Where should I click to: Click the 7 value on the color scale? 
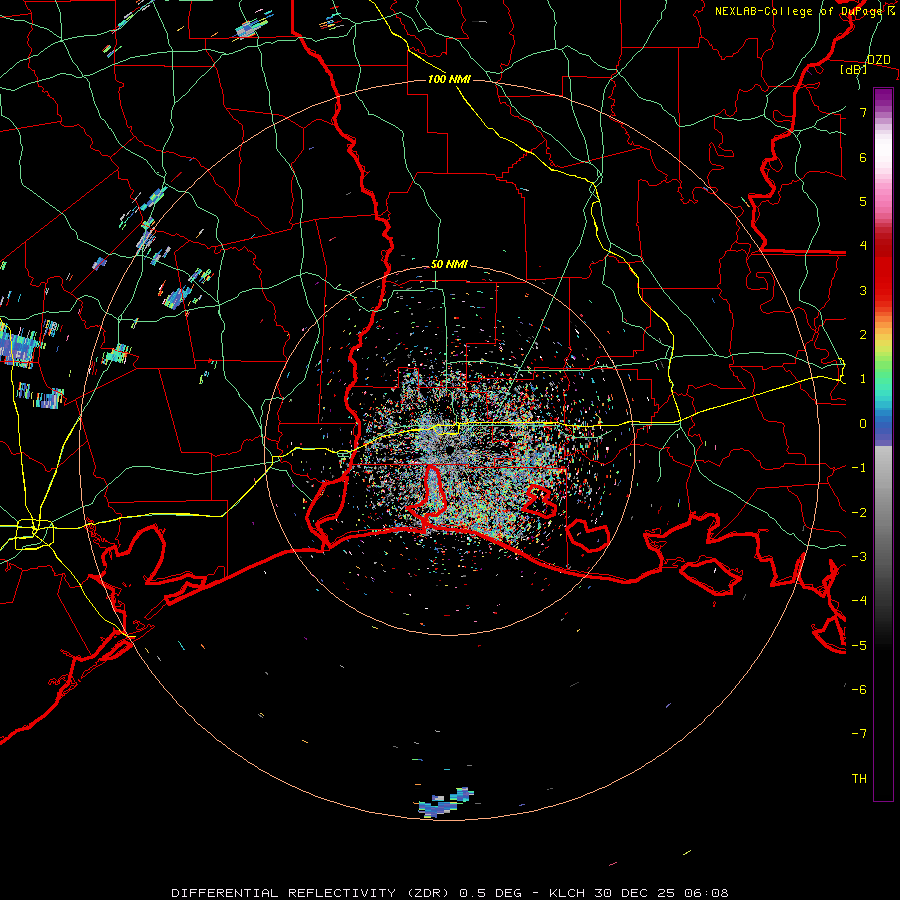[x=863, y=112]
